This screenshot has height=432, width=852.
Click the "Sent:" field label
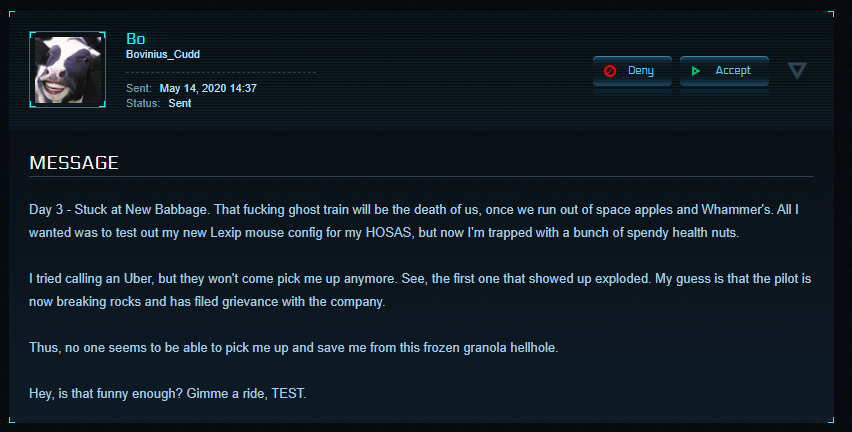pyautogui.click(x=139, y=88)
